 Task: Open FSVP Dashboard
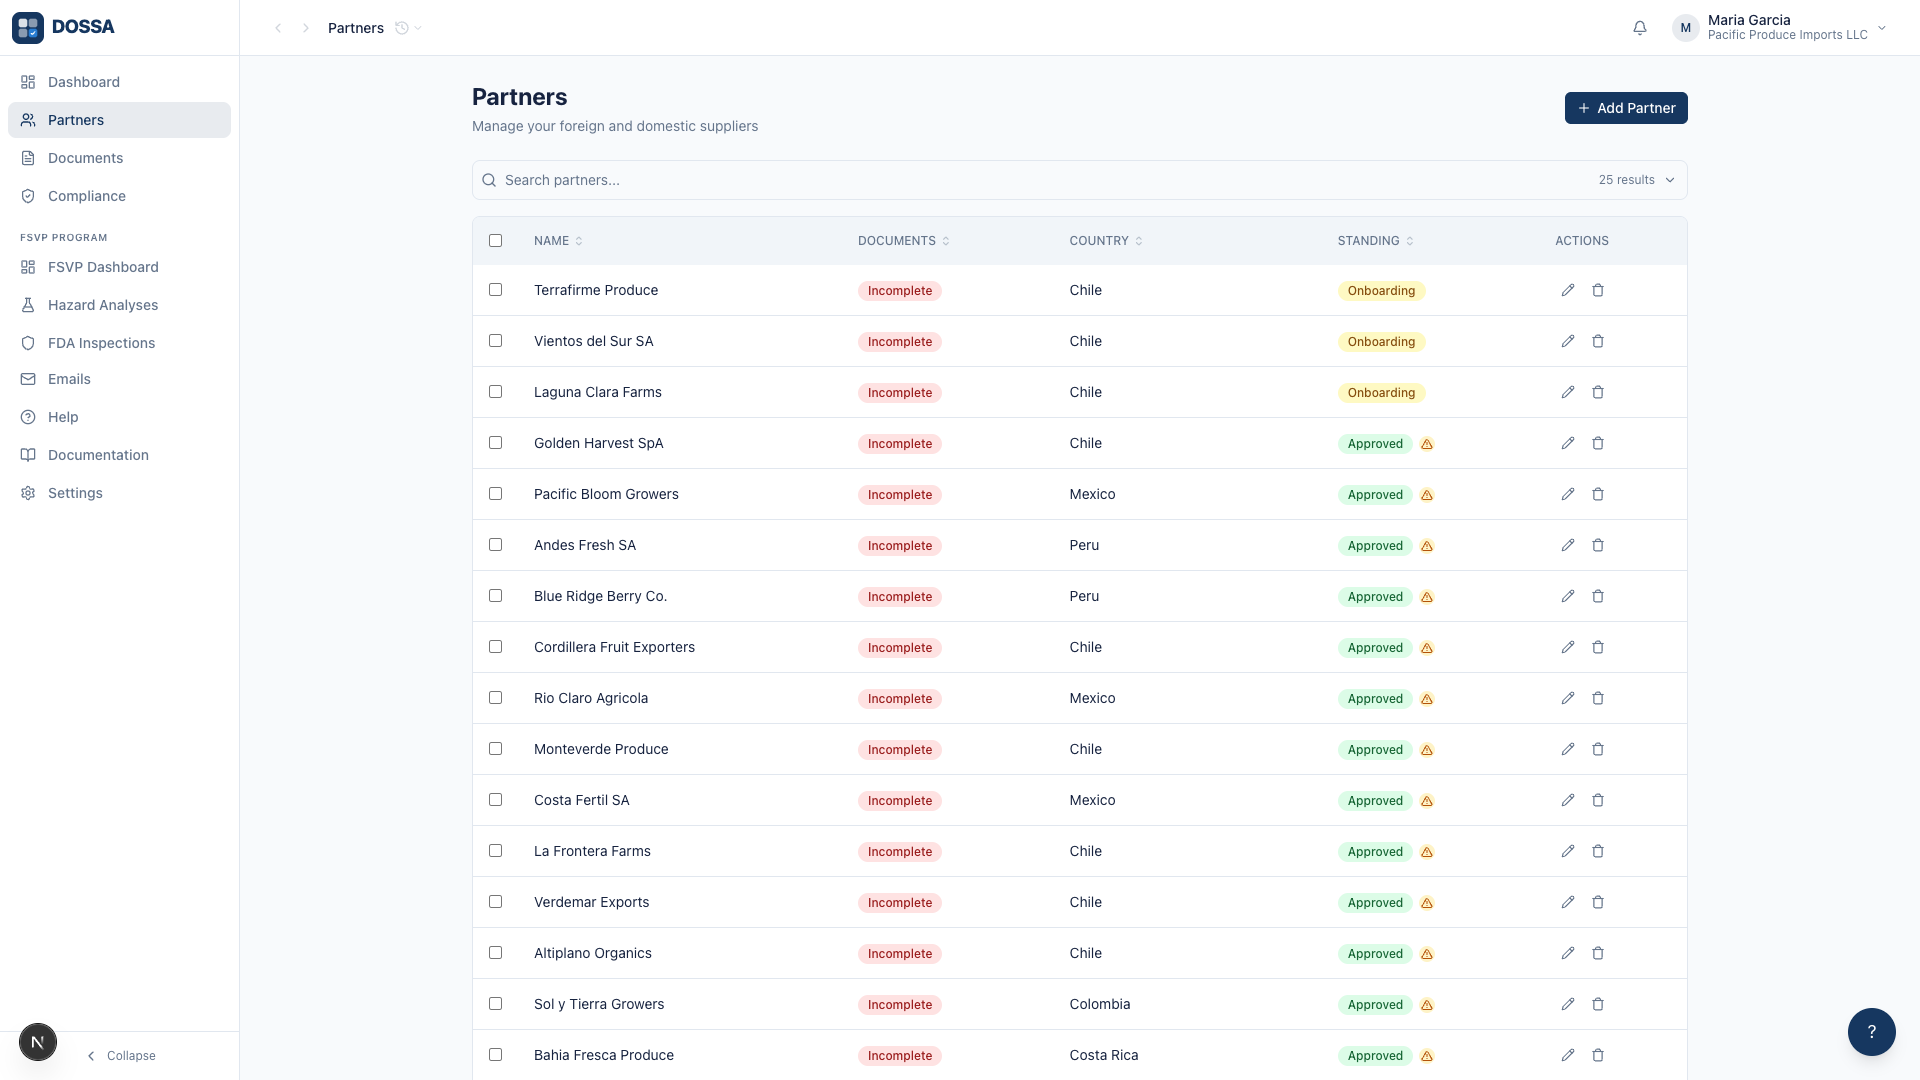[x=119, y=267]
